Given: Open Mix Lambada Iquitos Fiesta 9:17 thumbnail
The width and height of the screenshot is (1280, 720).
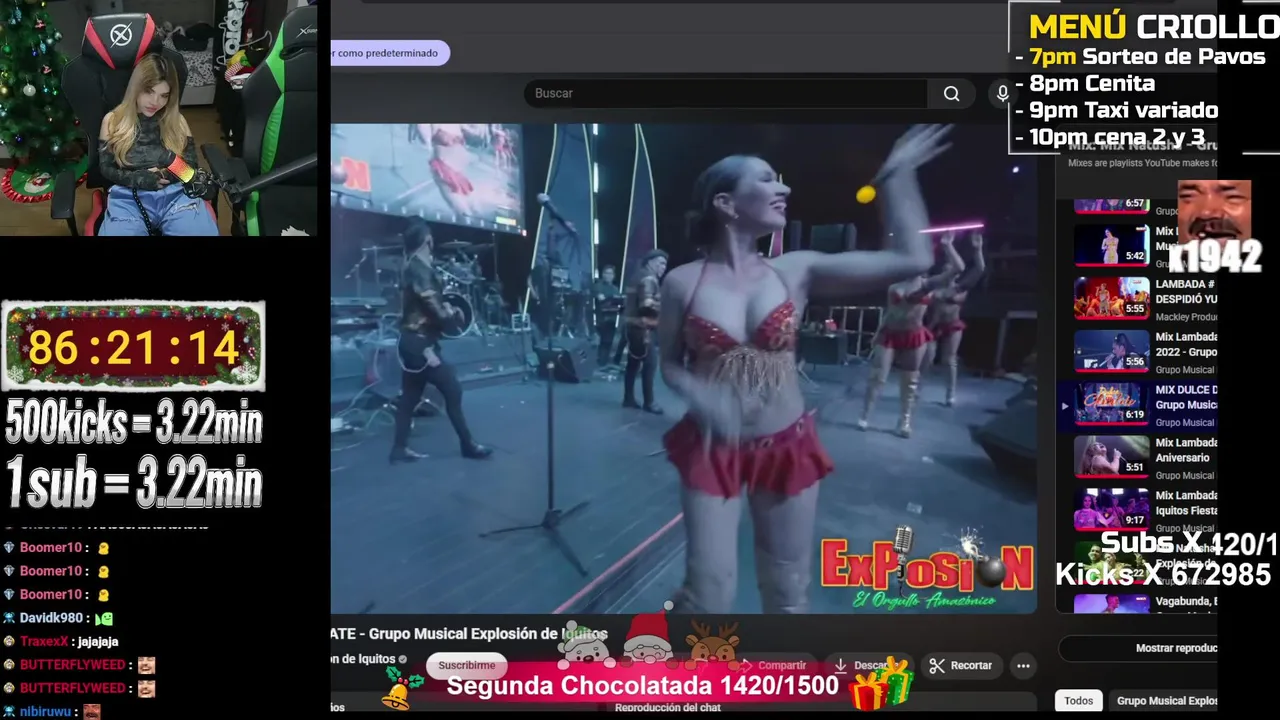Looking at the screenshot, I should pos(1112,509).
